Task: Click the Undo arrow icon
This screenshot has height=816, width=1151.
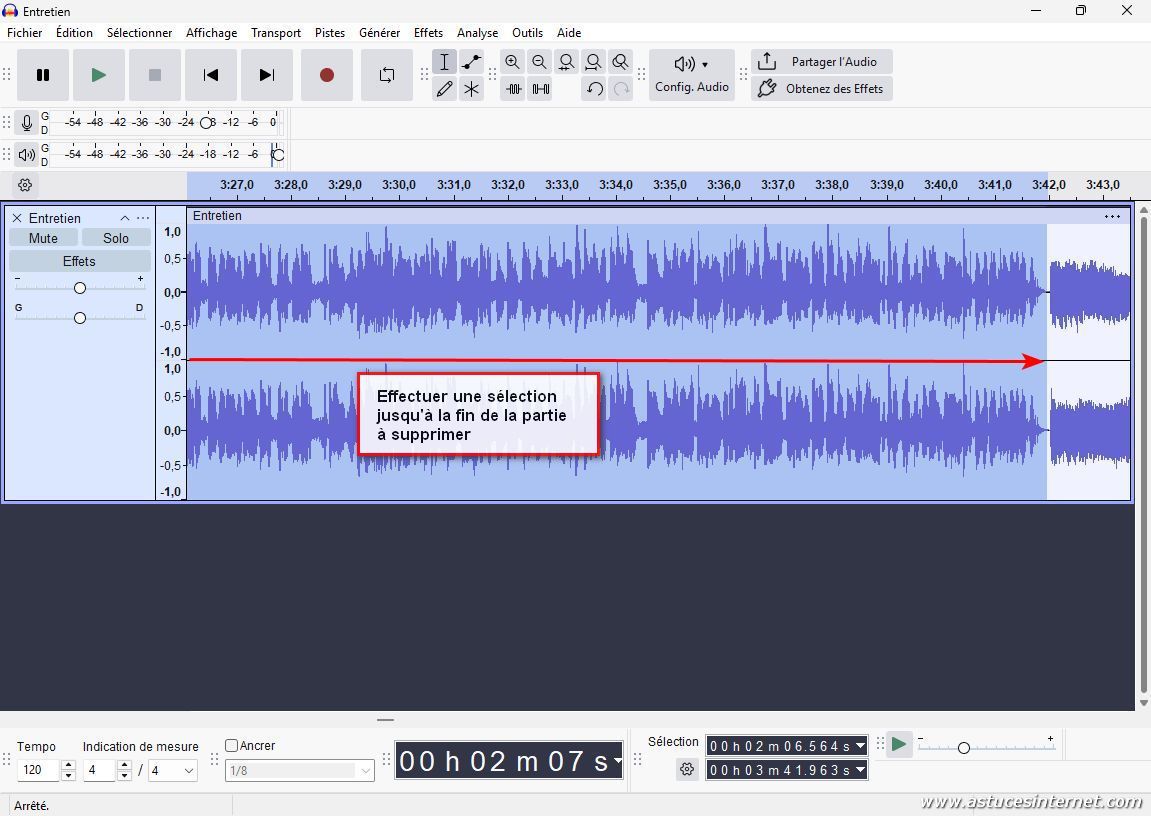Action: [x=594, y=89]
